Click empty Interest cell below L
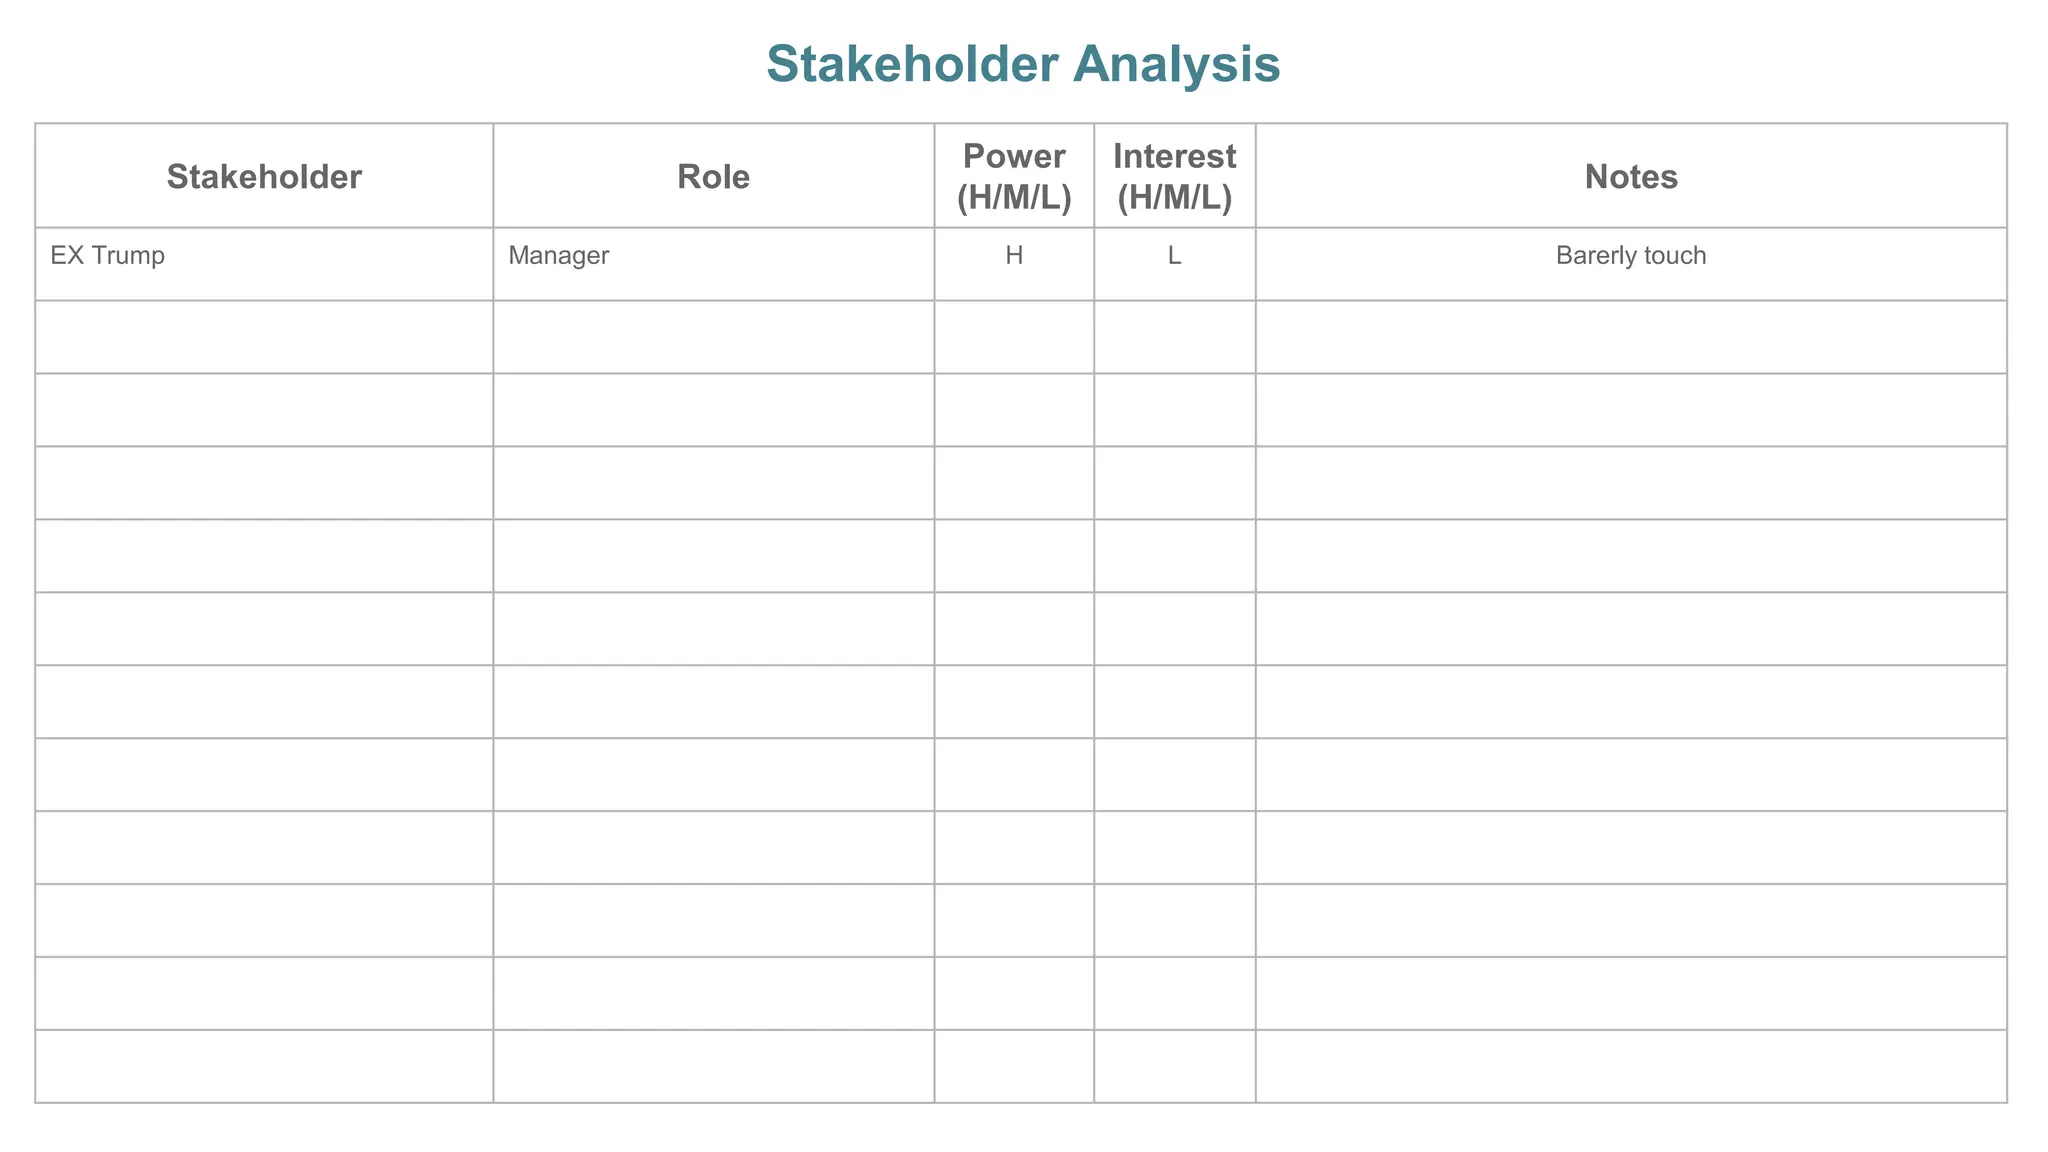The width and height of the screenshot is (2048, 1152). click(x=1175, y=337)
